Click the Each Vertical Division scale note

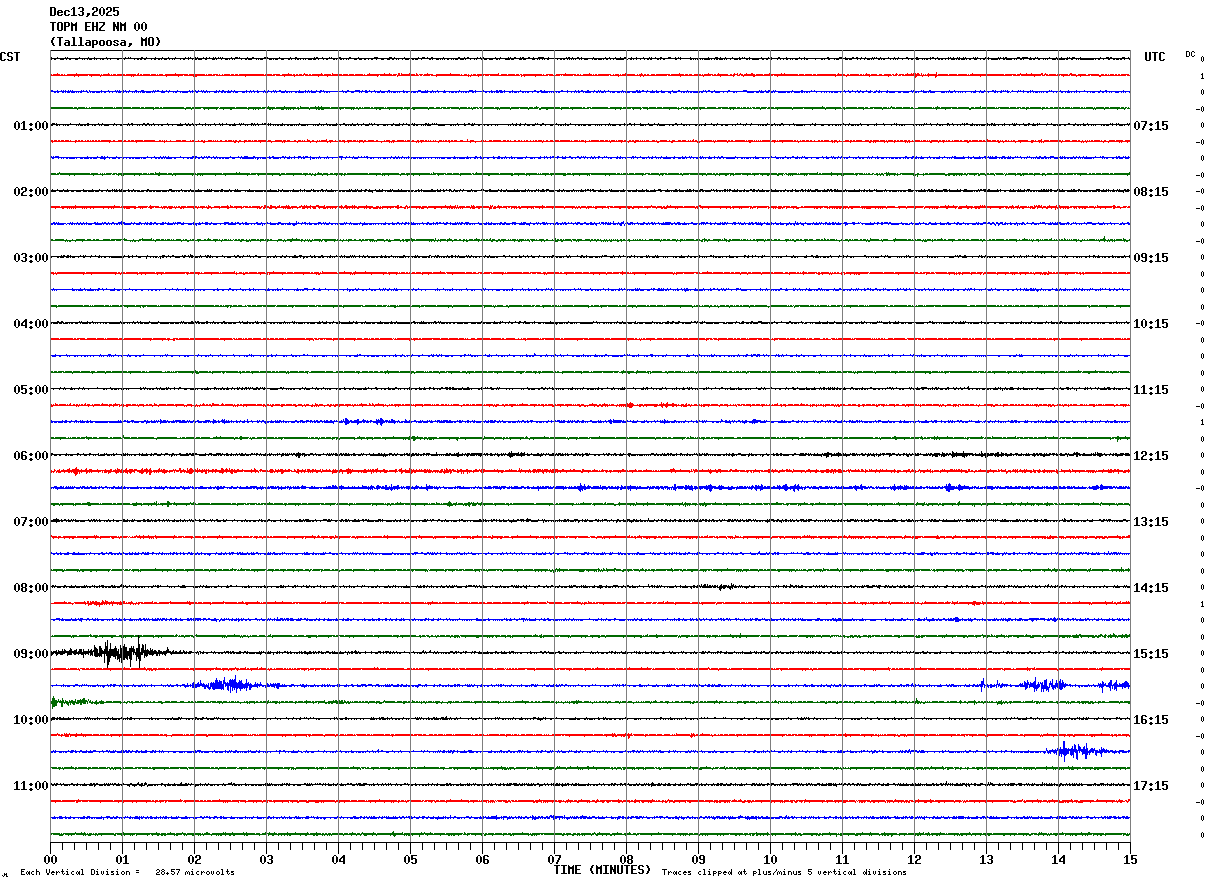tap(127, 873)
